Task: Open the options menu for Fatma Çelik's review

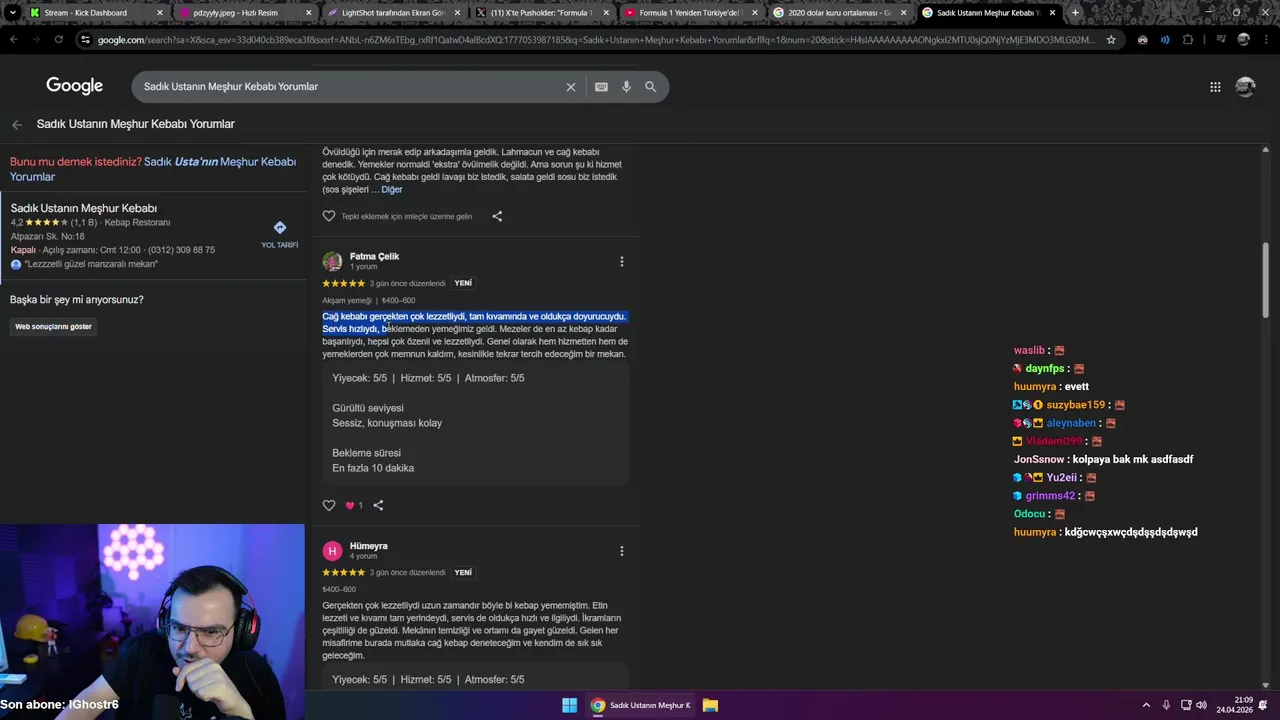Action: pyautogui.click(x=621, y=262)
